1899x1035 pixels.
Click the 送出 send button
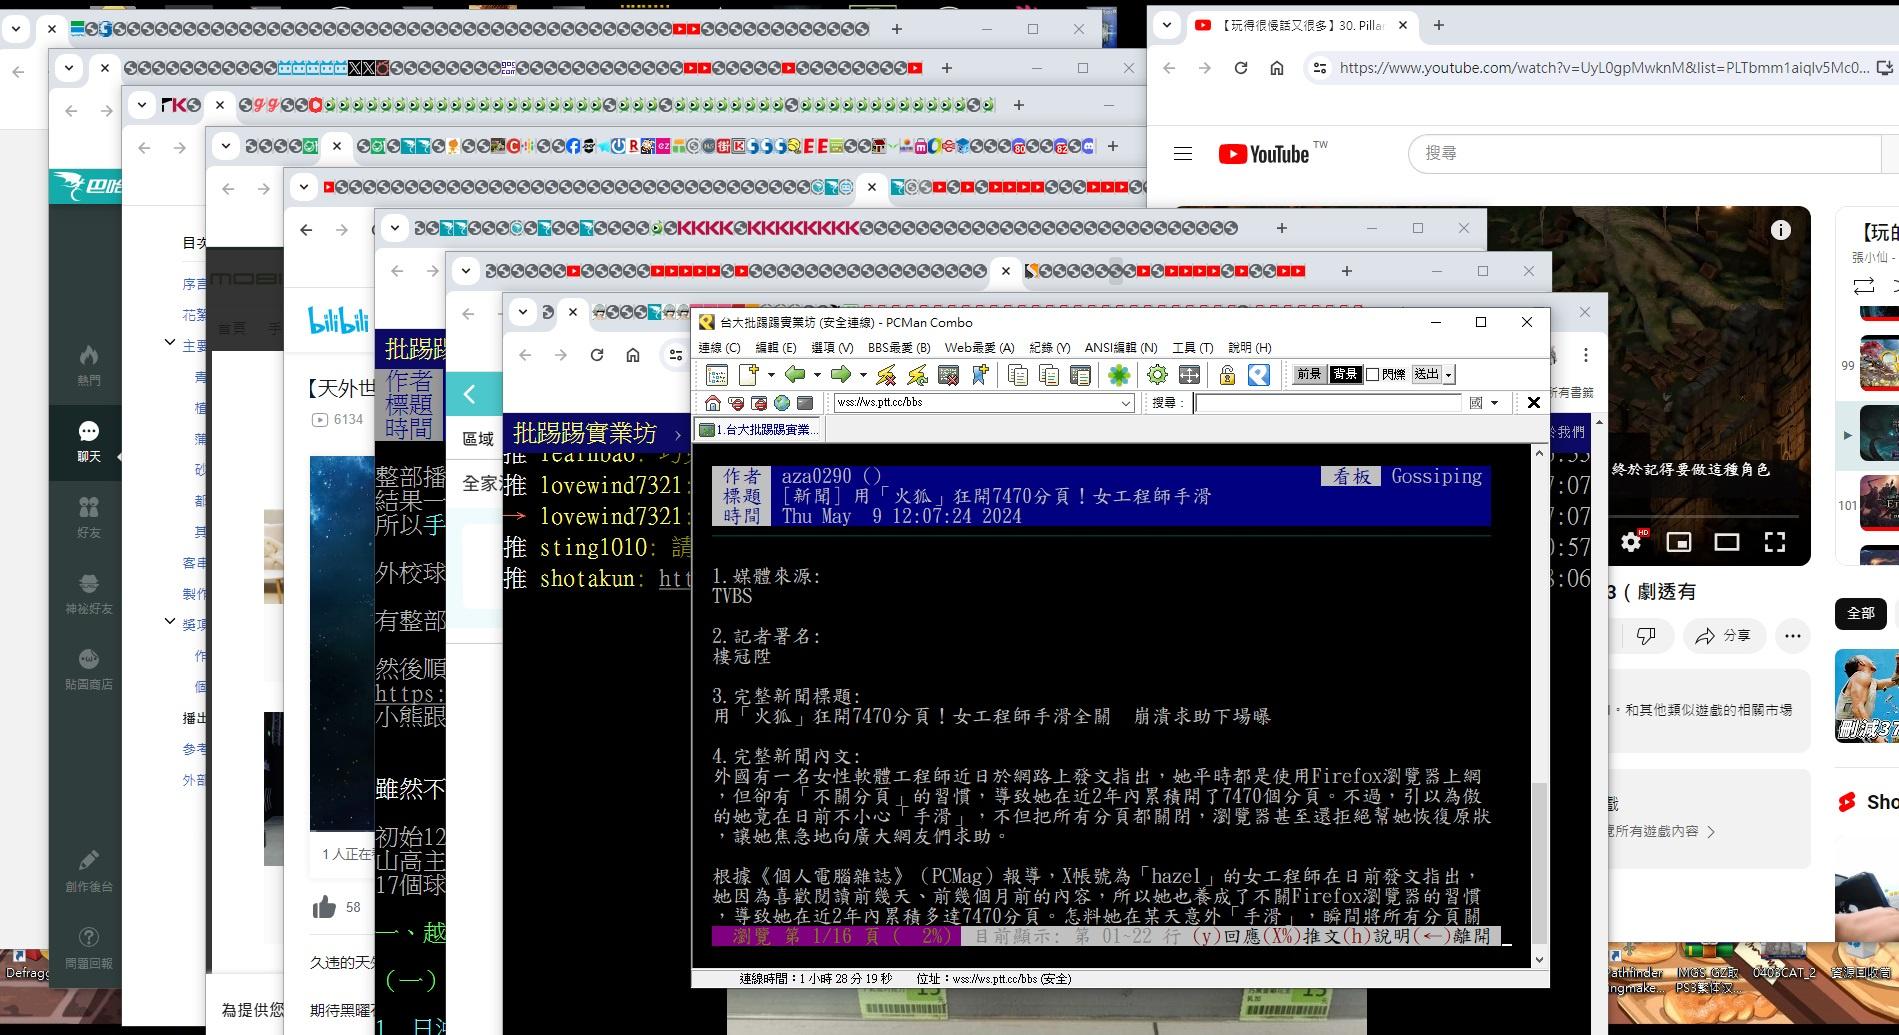click(1427, 375)
